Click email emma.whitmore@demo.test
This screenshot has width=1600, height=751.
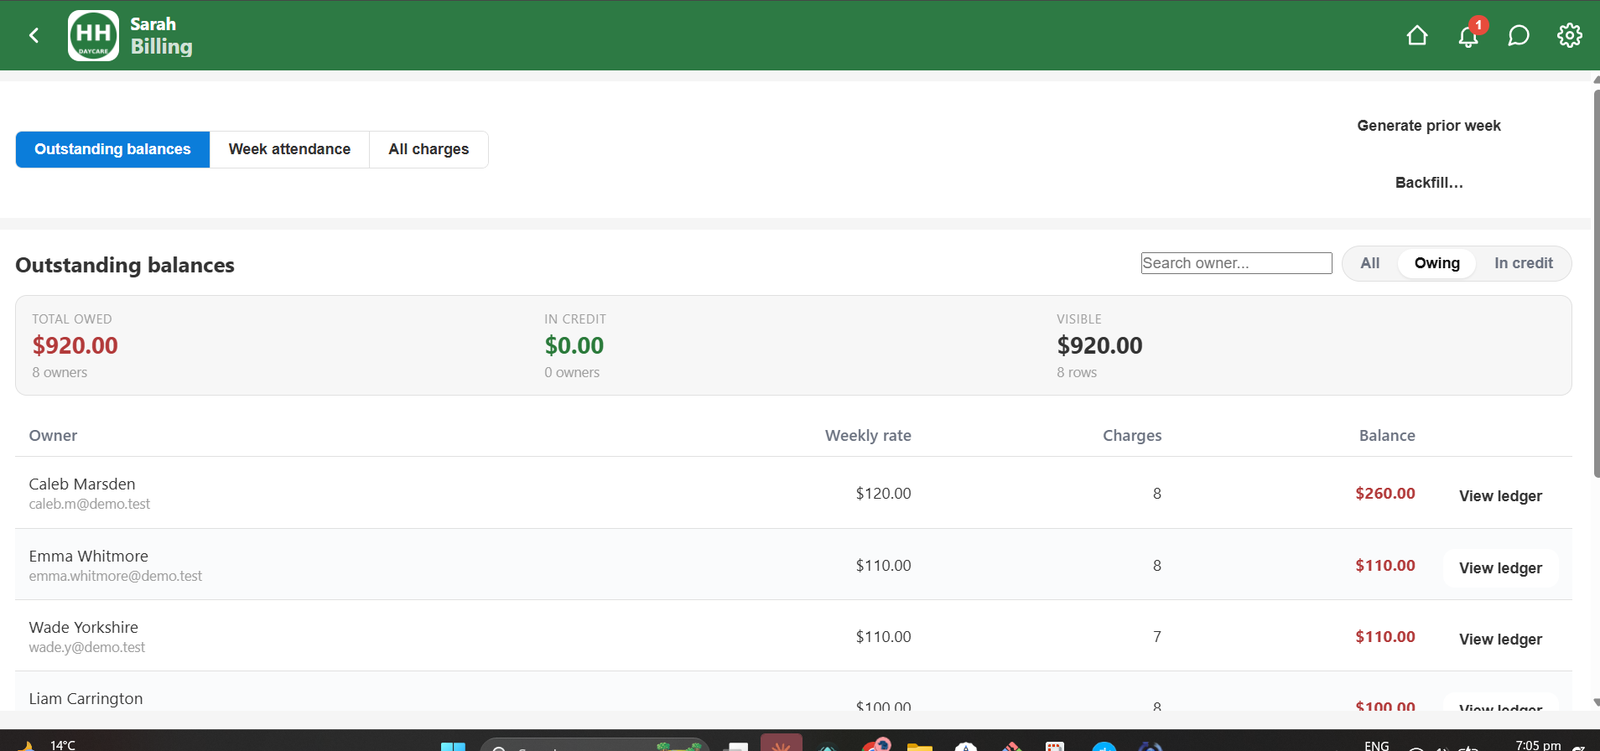click(x=115, y=576)
